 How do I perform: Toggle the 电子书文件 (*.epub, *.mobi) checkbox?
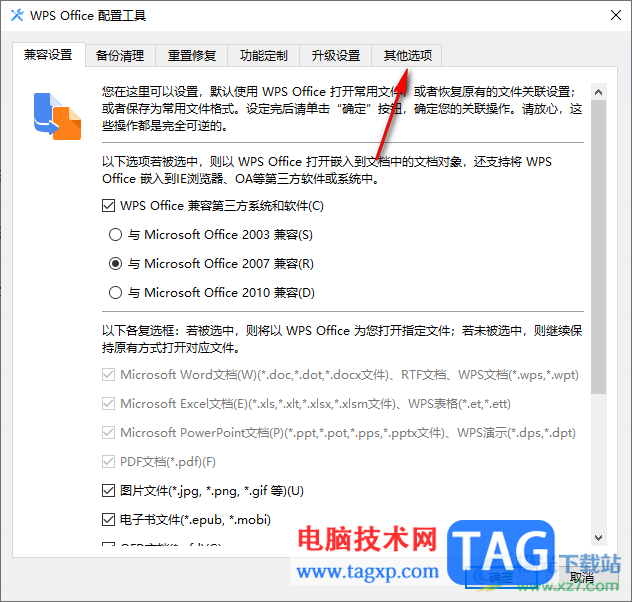coord(108,520)
